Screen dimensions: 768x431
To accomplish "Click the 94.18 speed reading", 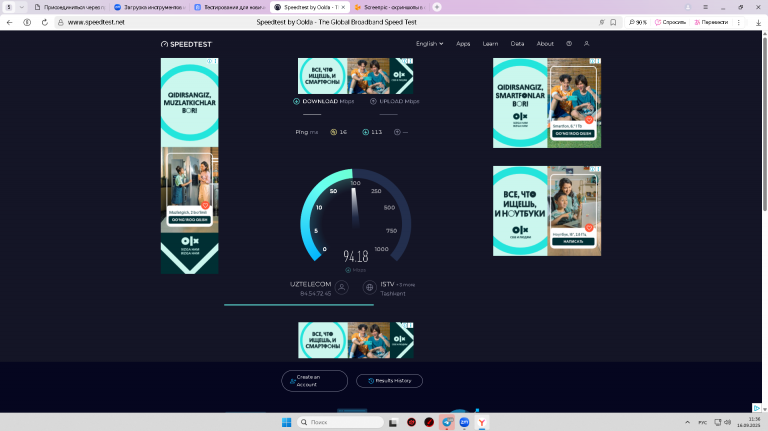I will click(x=356, y=256).
